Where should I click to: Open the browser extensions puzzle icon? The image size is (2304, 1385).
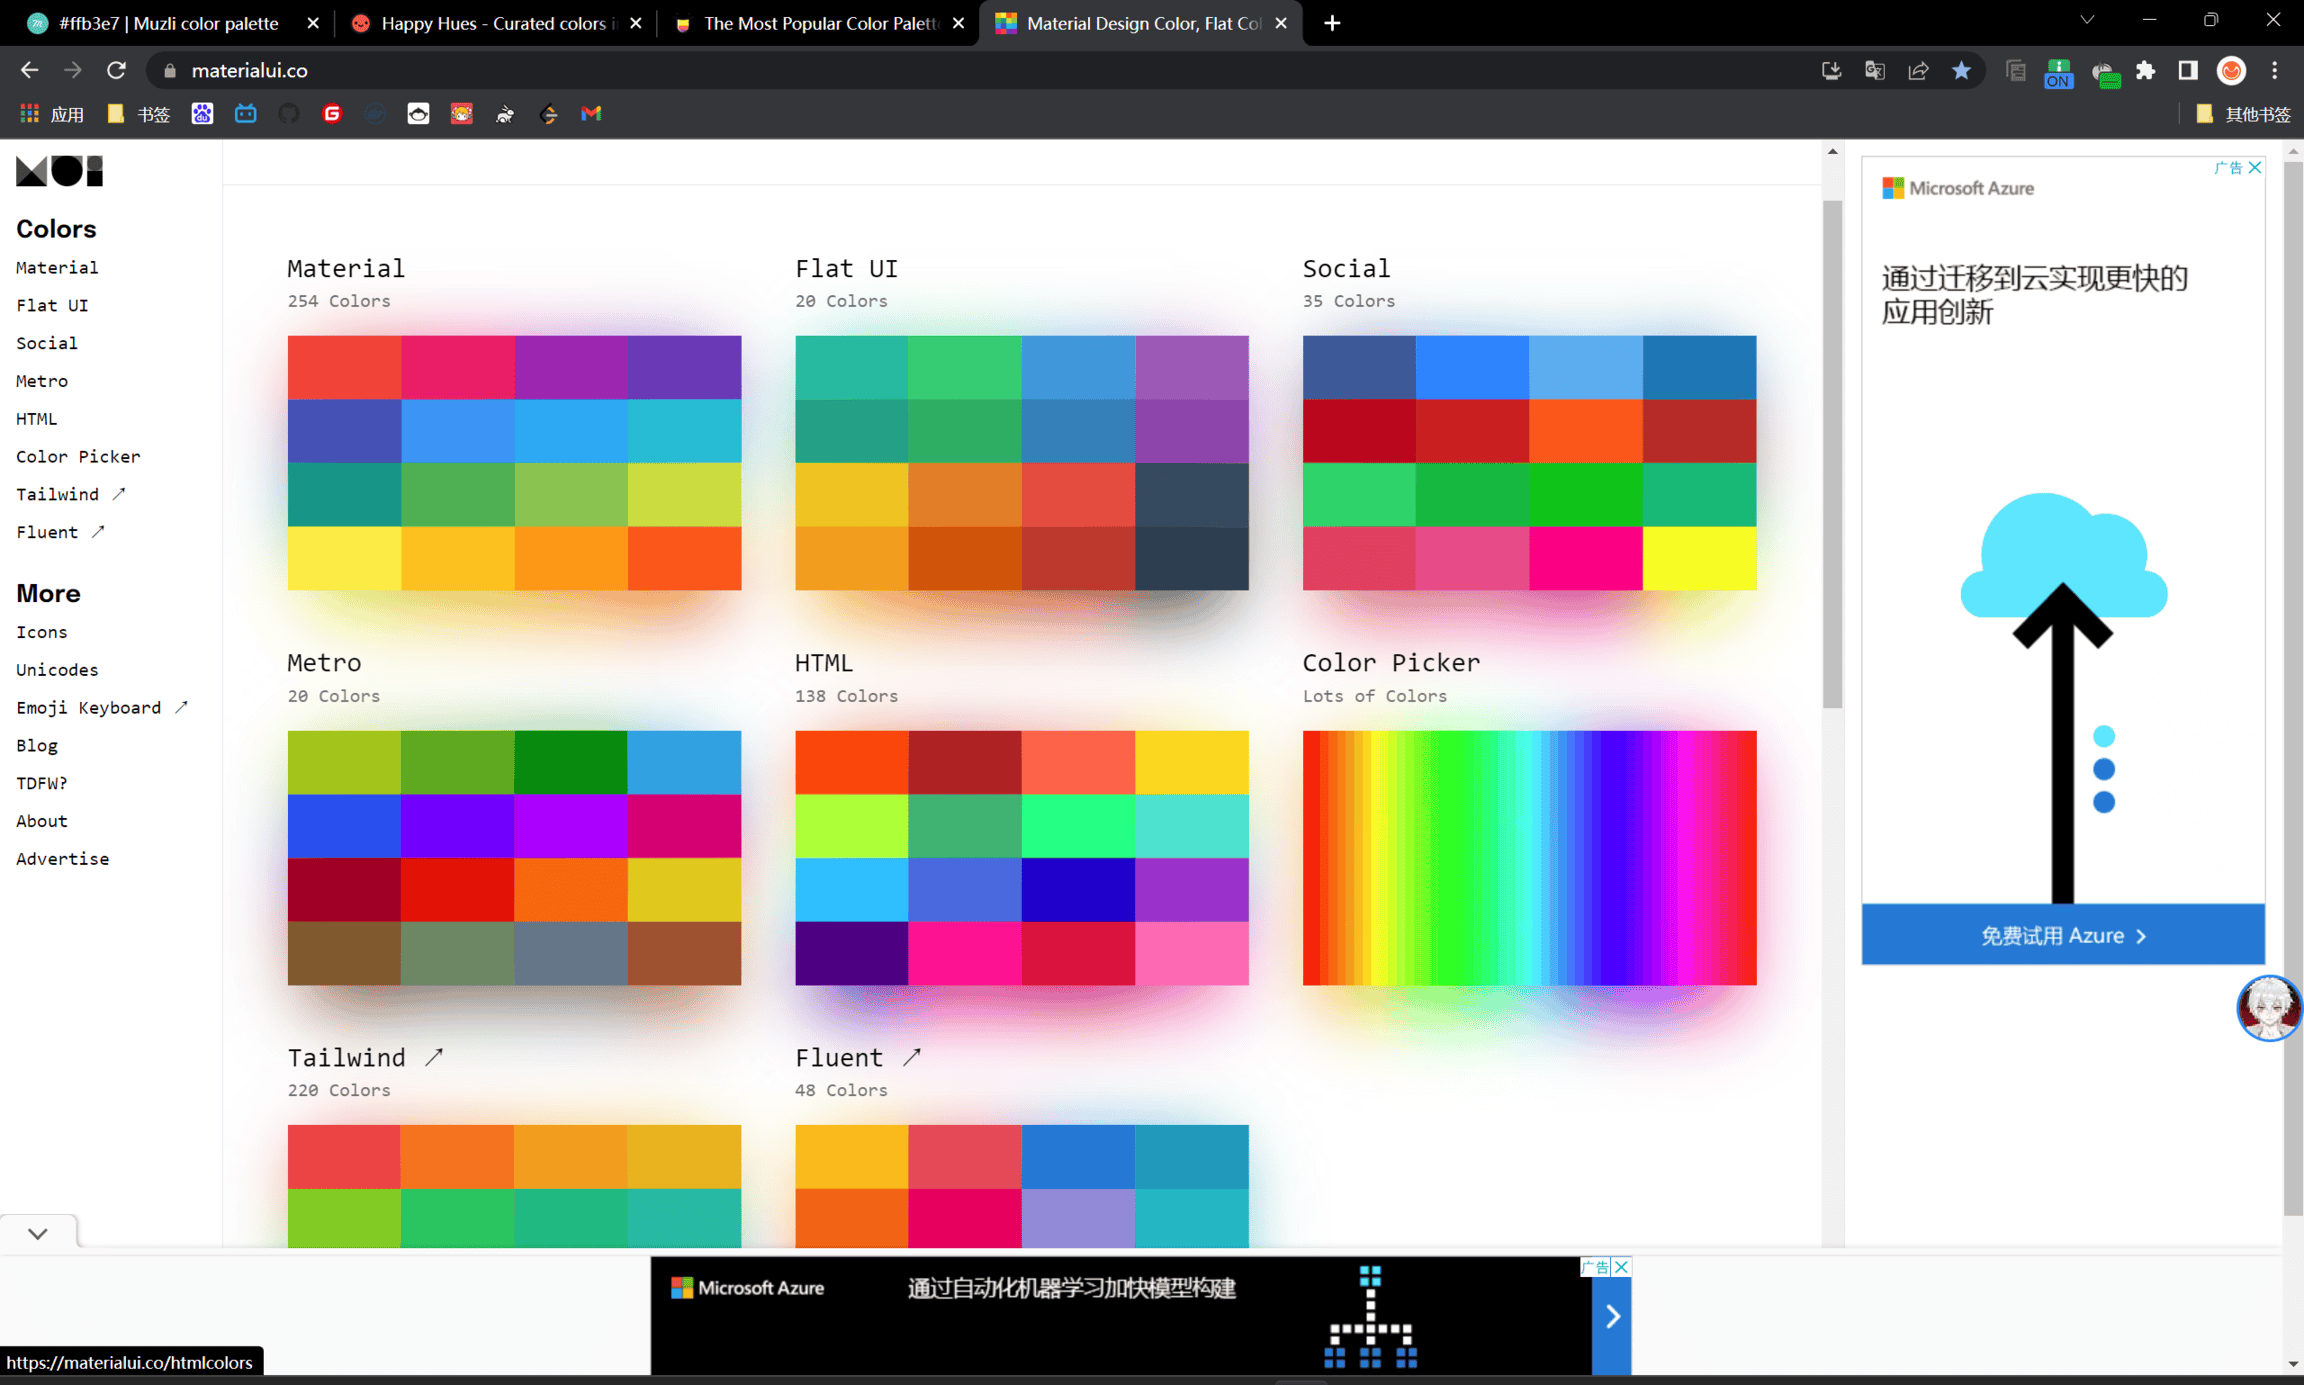[x=2145, y=70]
